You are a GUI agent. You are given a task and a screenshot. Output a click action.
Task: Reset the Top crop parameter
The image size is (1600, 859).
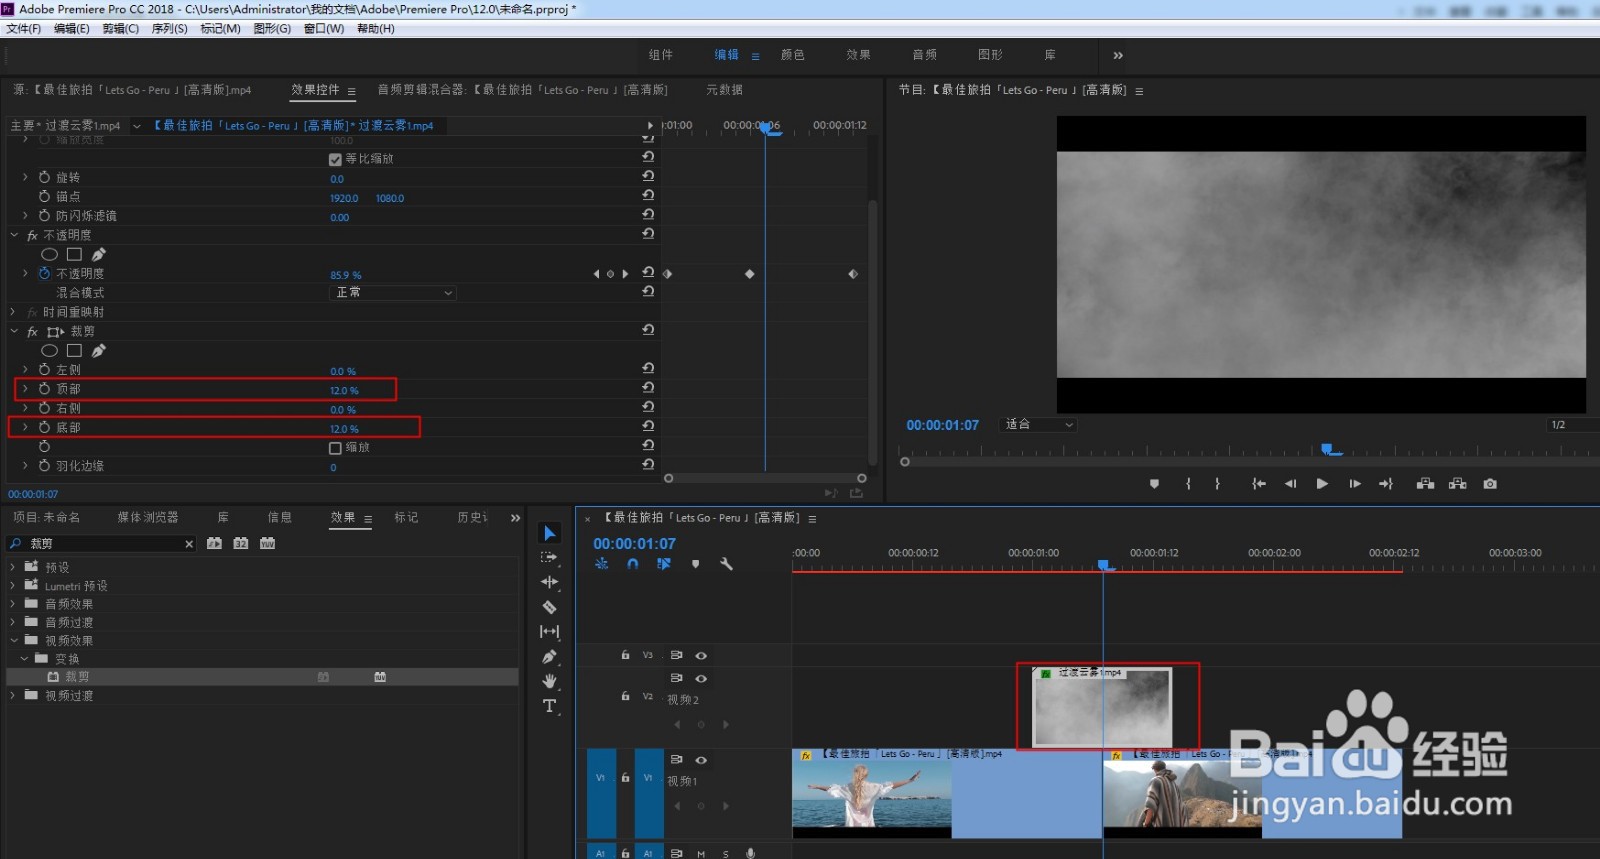point(648,388)
